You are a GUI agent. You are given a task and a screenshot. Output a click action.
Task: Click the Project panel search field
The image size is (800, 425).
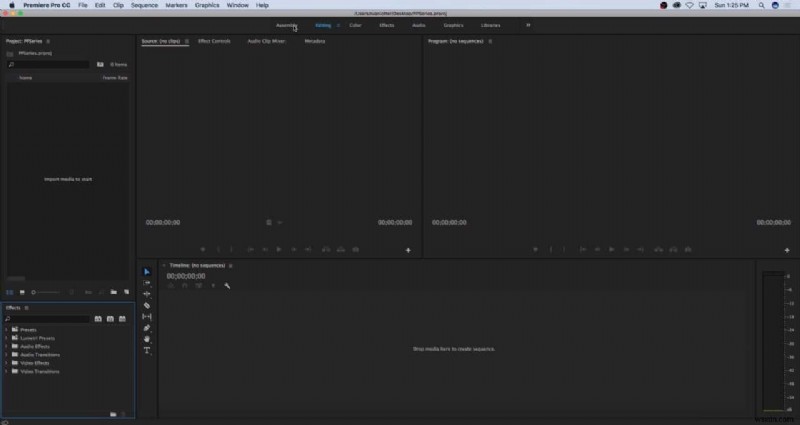click(48, 65)
